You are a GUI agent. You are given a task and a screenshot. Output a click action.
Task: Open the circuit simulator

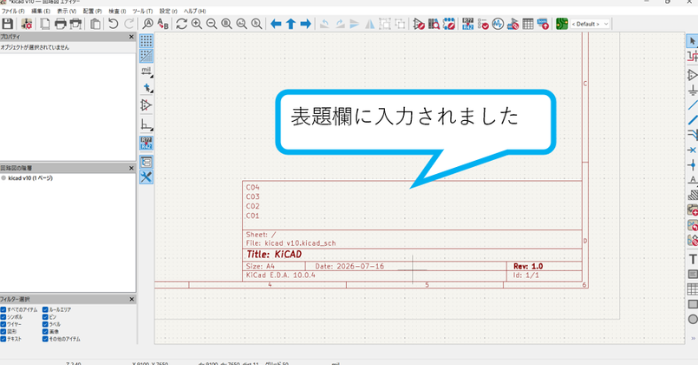[x=498, y=24]
